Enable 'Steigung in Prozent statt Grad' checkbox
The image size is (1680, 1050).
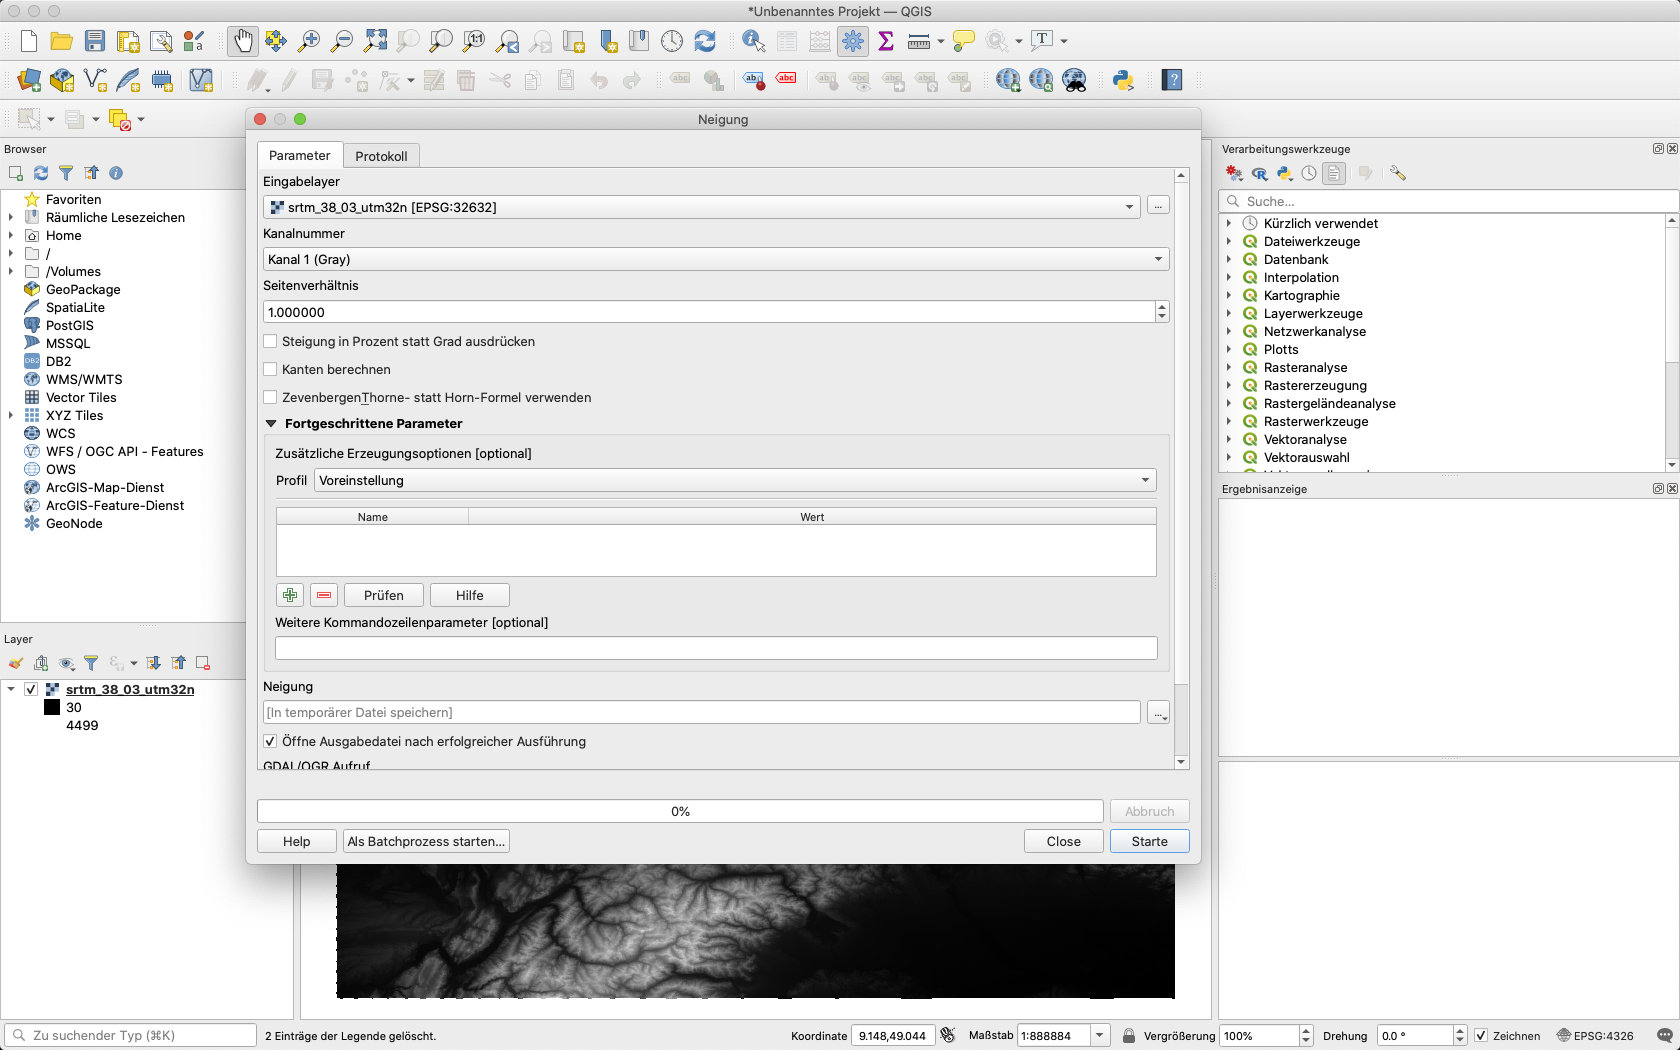click(270, 342)
